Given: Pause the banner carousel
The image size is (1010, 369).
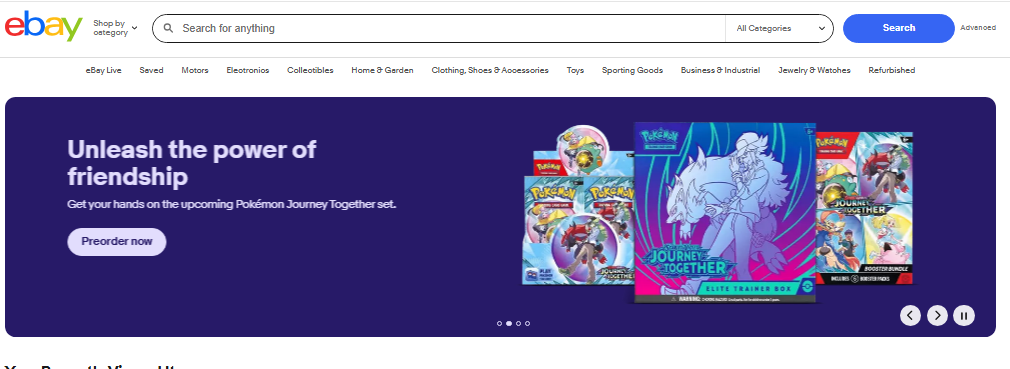Looking at the screenshot, I should pyautogui.click(x=964, y=316).
